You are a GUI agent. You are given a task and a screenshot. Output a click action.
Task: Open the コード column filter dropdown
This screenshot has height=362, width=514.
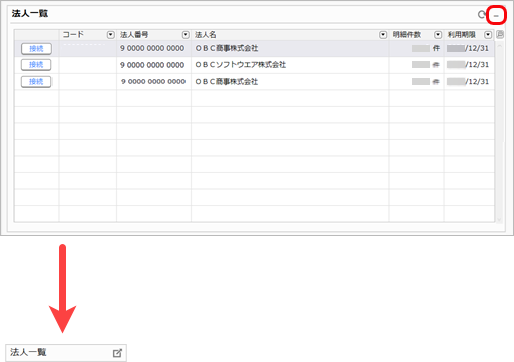click(111, 35)
